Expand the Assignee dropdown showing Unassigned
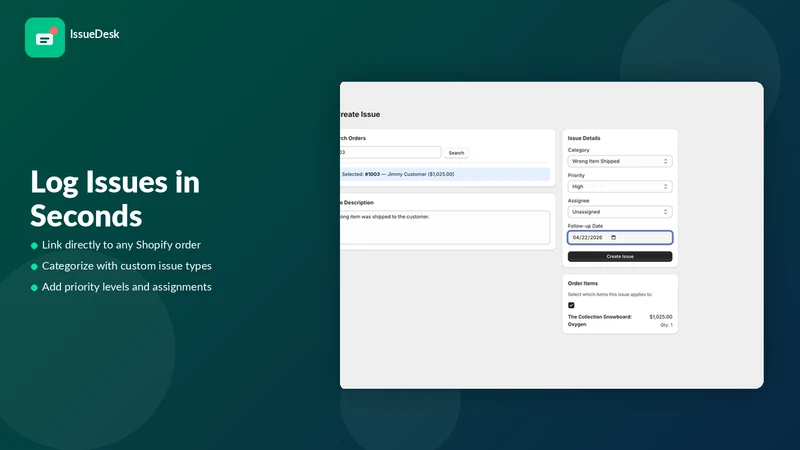 click(620, 212)
